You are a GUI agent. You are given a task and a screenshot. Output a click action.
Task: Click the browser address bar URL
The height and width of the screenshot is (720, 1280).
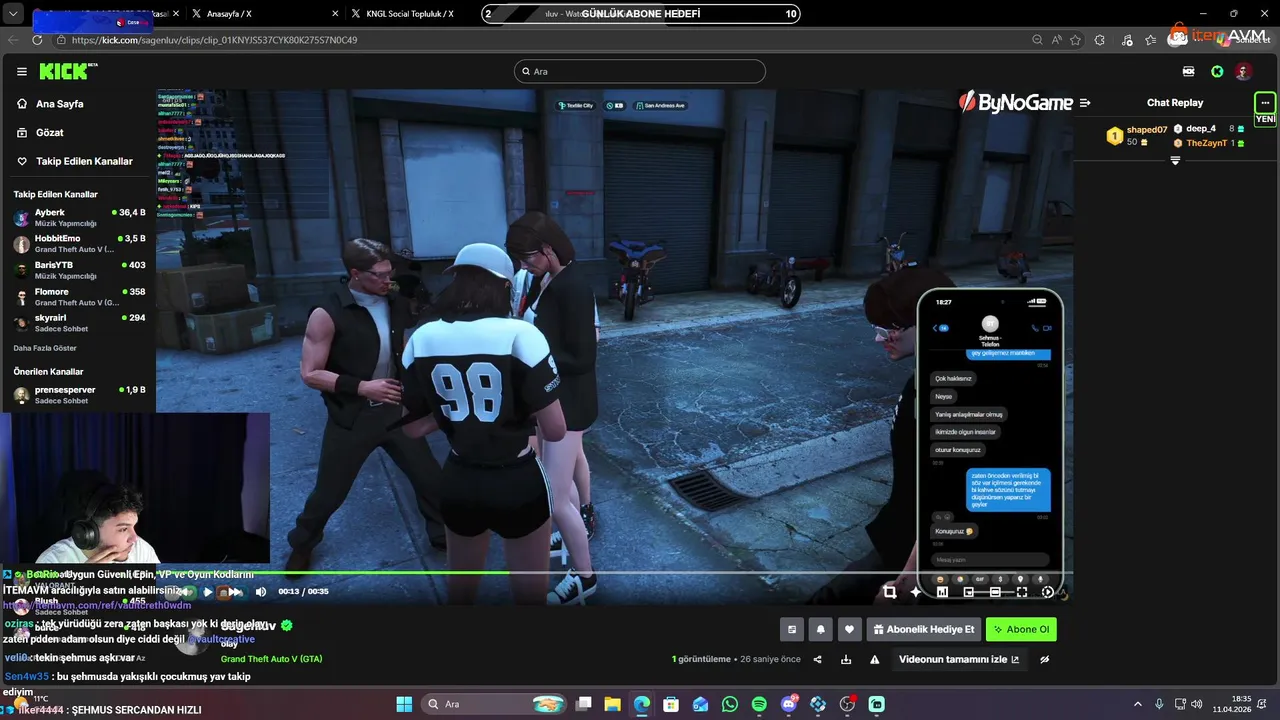pyautogui.click(x=214, y=40)
